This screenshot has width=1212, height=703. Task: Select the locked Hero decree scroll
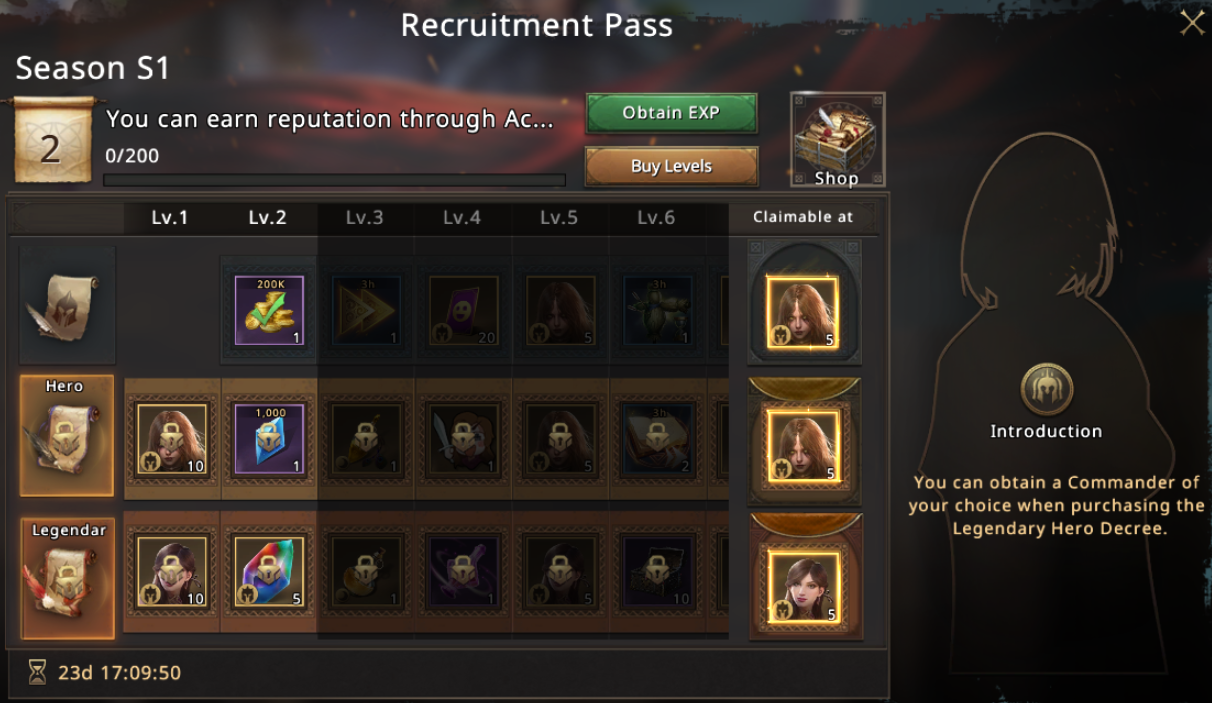(67, 436)
